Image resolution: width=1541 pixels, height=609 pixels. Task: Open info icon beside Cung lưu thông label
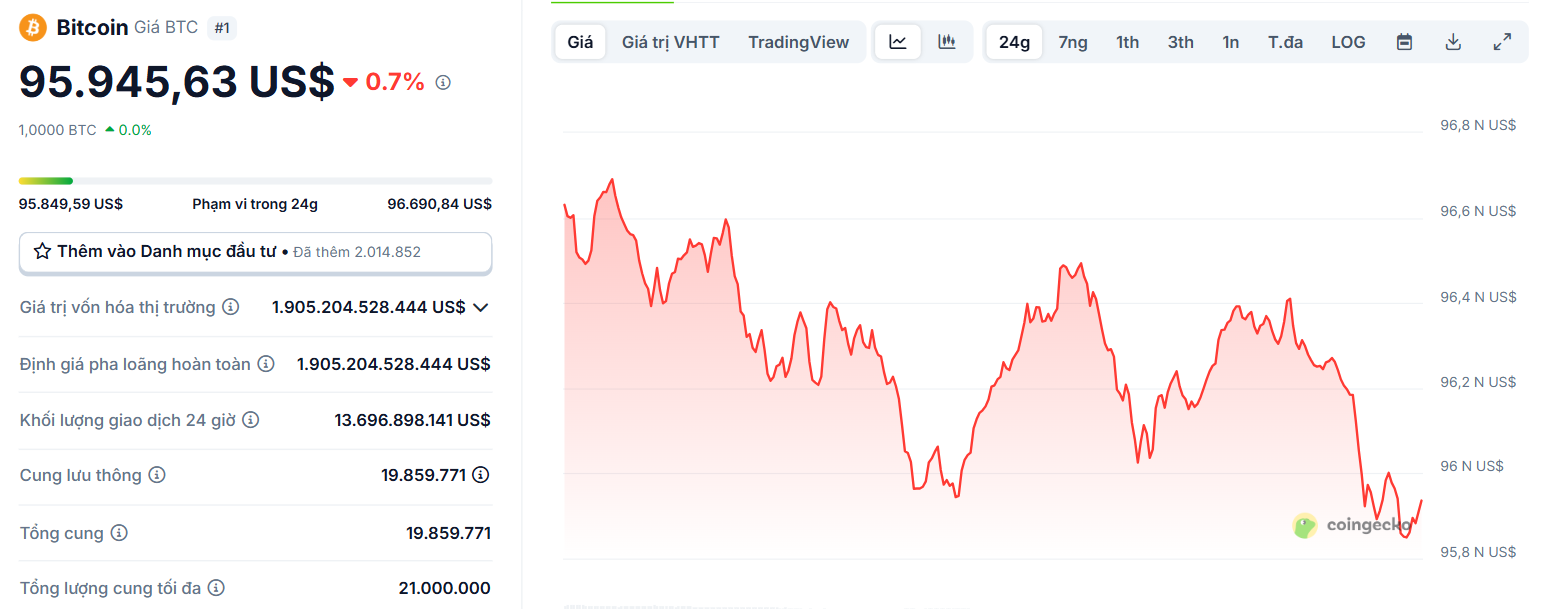point(157,475)
